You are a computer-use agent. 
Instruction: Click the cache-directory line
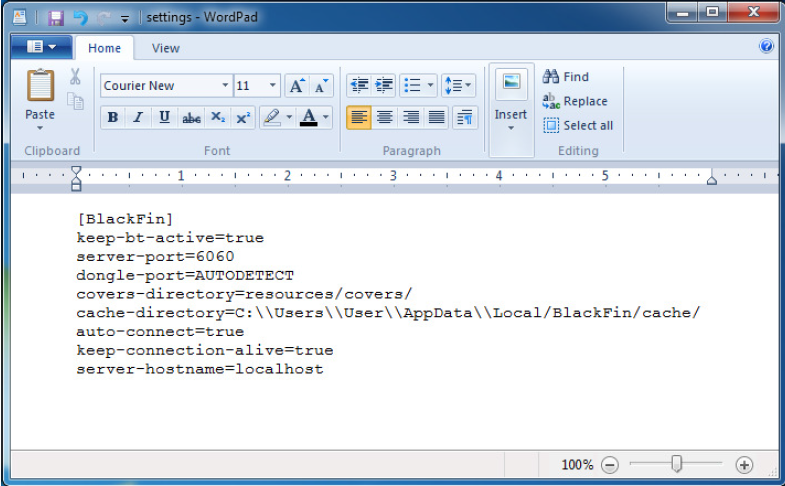(388, 313)
